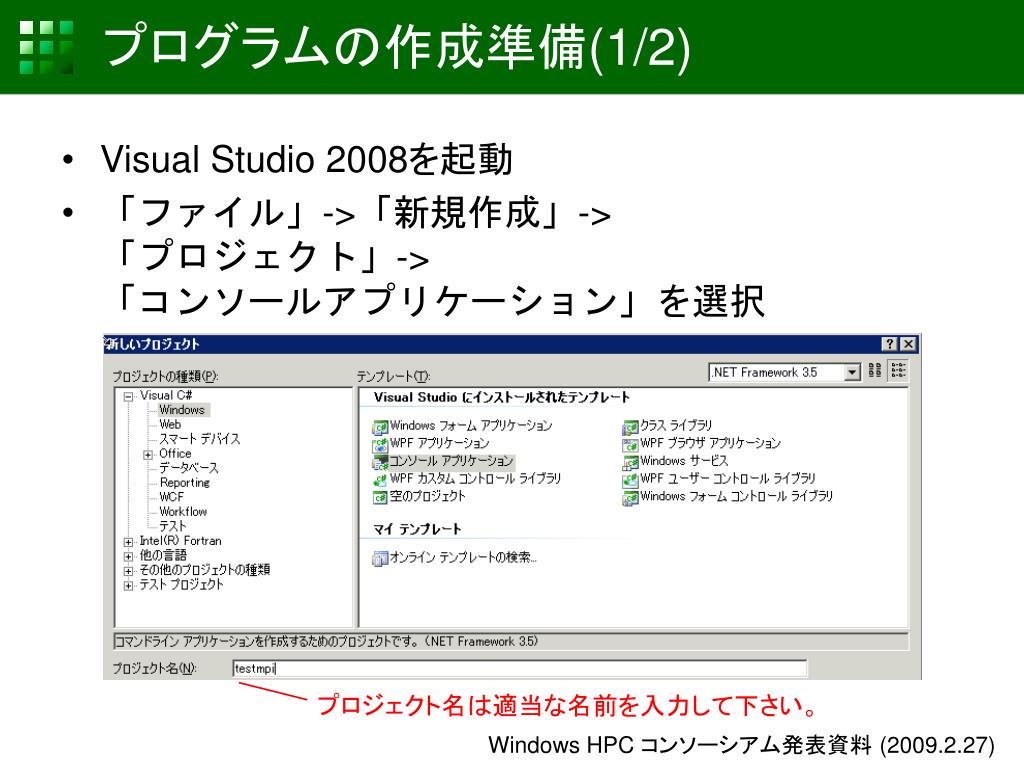Click WPF アプリケーション template label
Viewport: 1024px width, 768px height.
(x=440, y=443)
